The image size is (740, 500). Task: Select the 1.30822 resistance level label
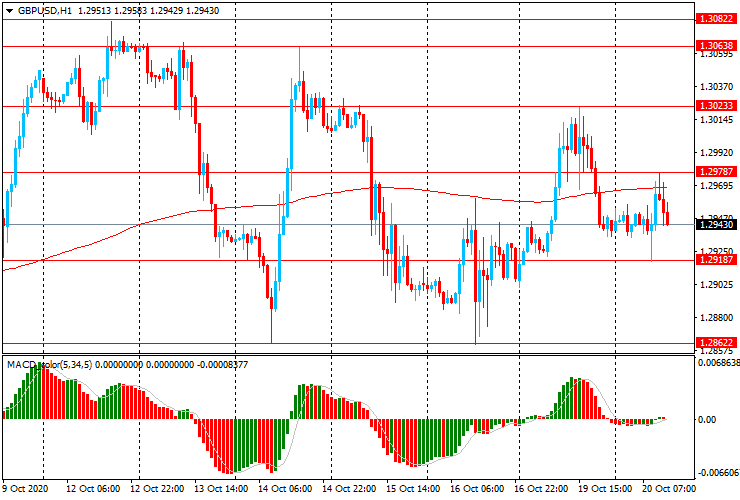(x=716, y=19)
